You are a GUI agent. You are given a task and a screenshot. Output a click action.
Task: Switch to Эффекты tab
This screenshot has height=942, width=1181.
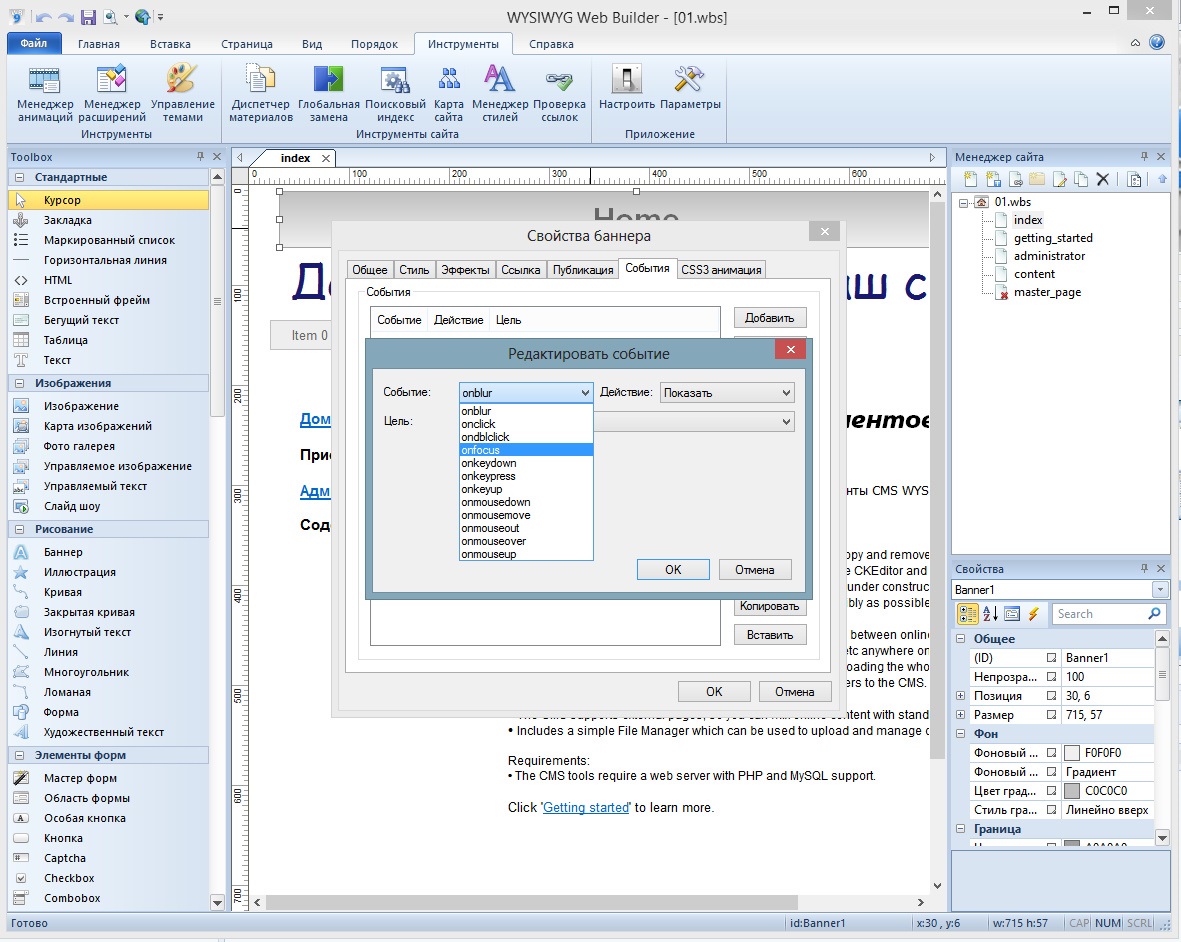coord(465,270)
